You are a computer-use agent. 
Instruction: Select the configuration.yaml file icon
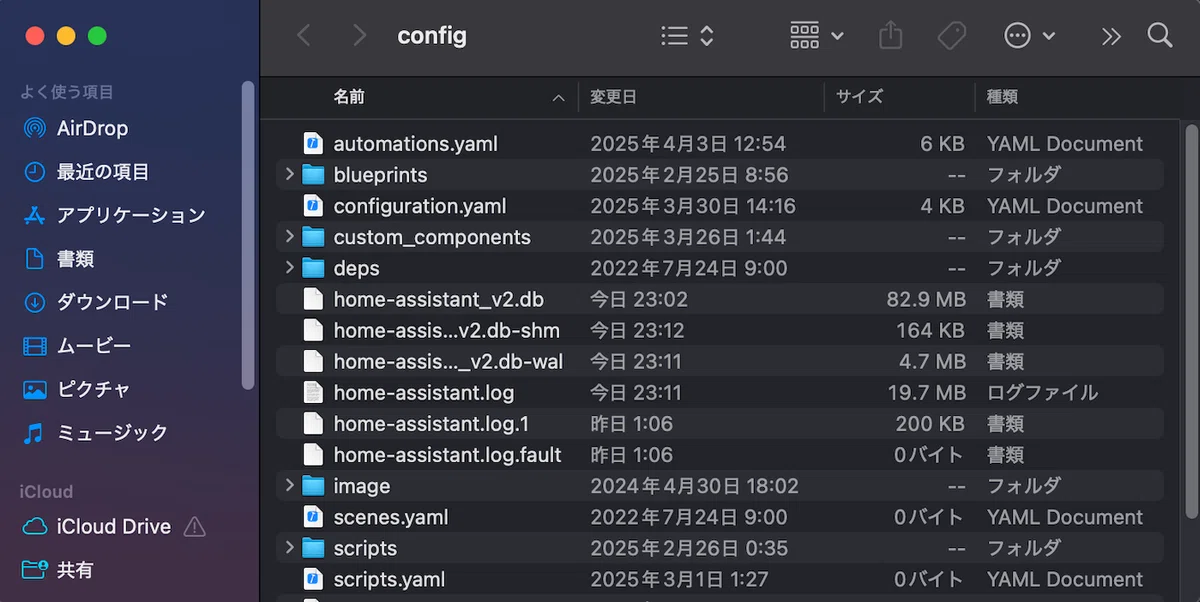[314, 206]
